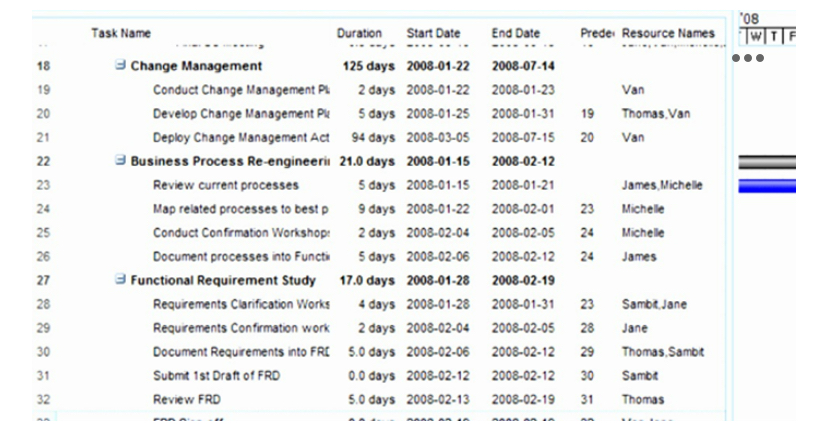This screenshot has height=431, width=828.
Task: Collapse the Functional Requirement Study group
Action: click(120, 279)
